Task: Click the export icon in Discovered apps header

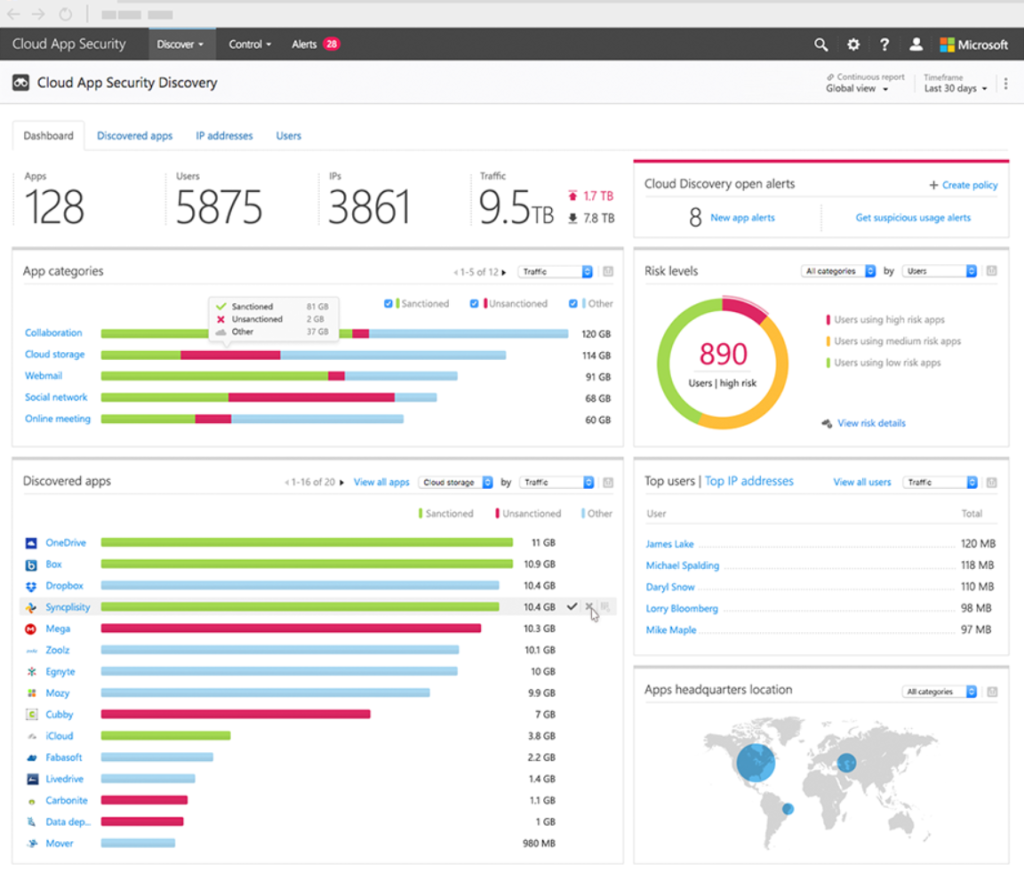Action: 608,483
